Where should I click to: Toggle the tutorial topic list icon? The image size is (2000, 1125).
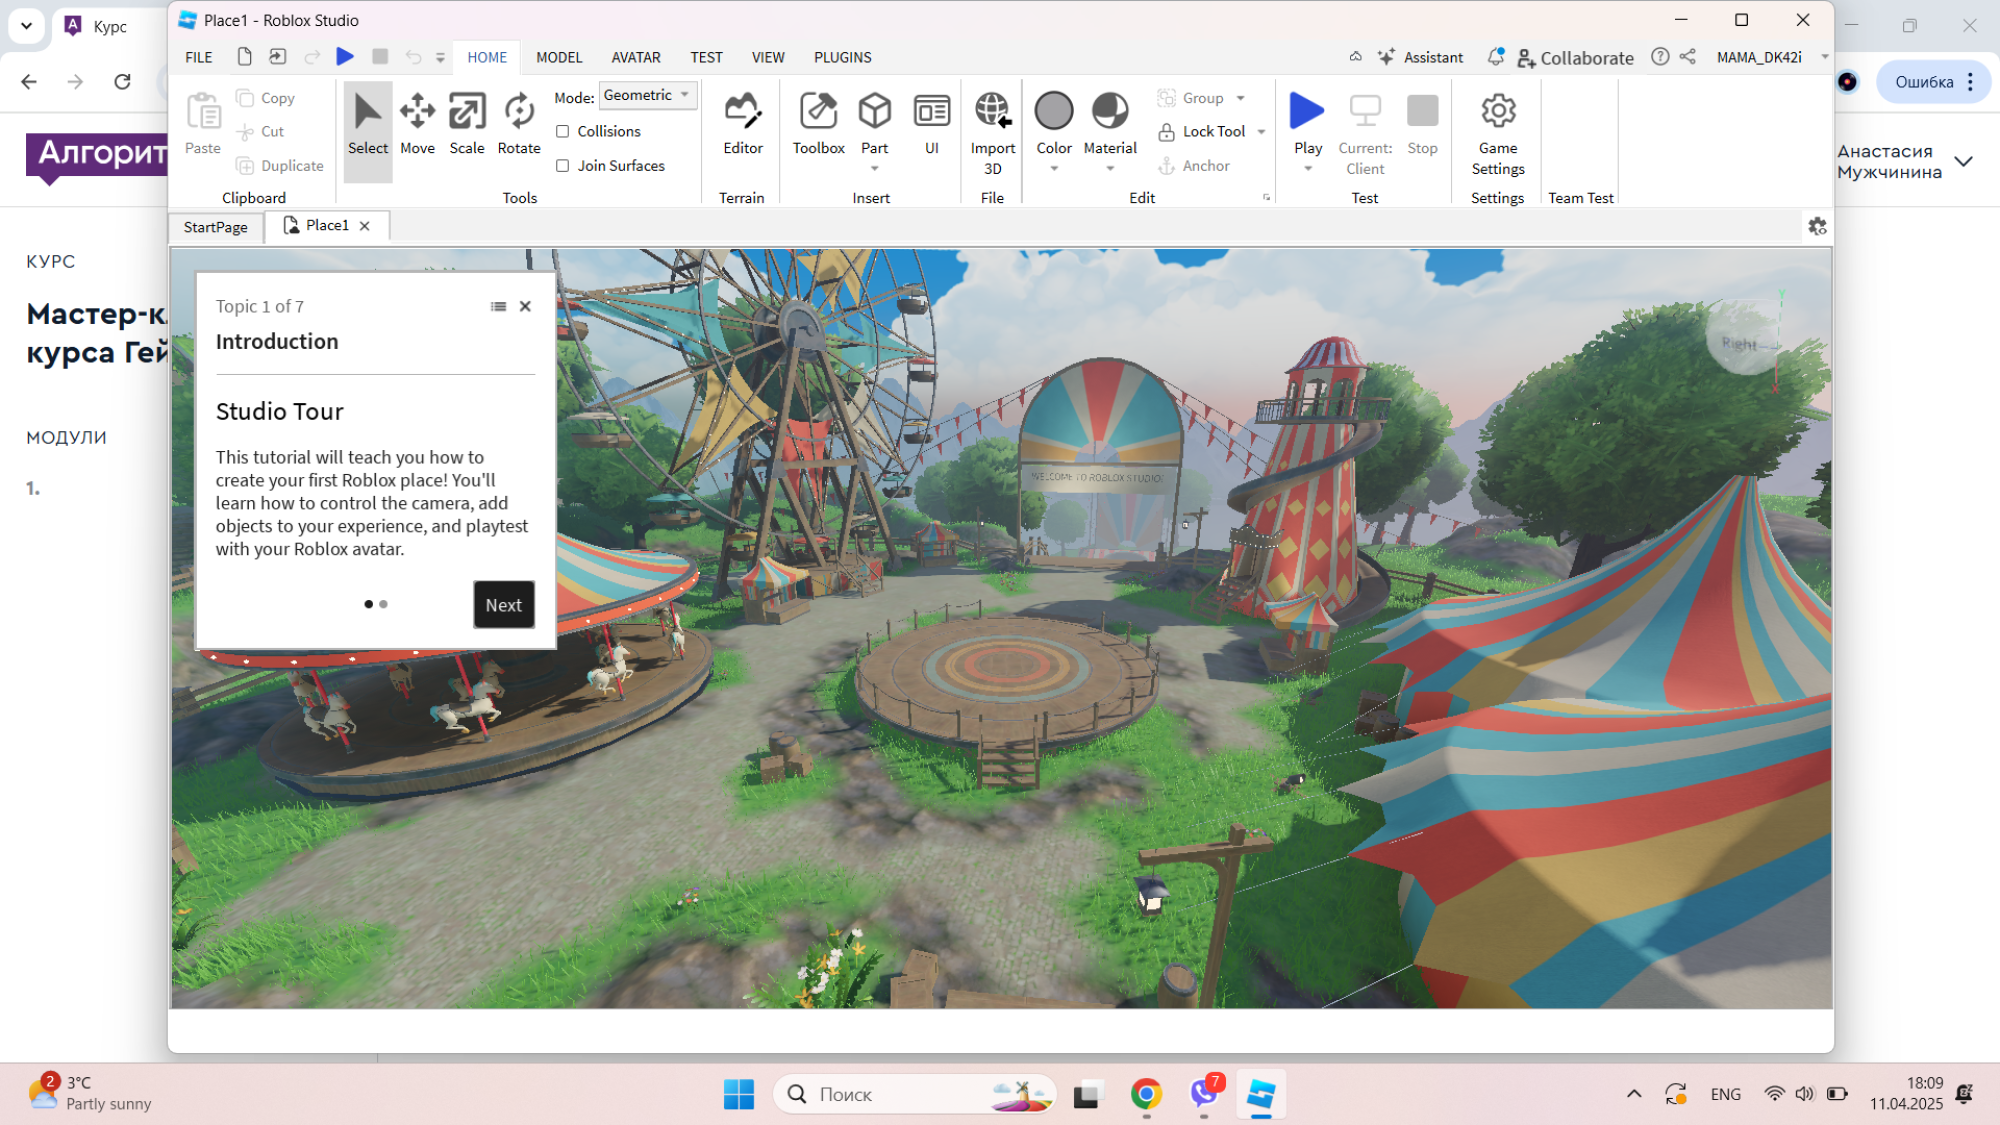pyautogui.click(x=498, y=307)
